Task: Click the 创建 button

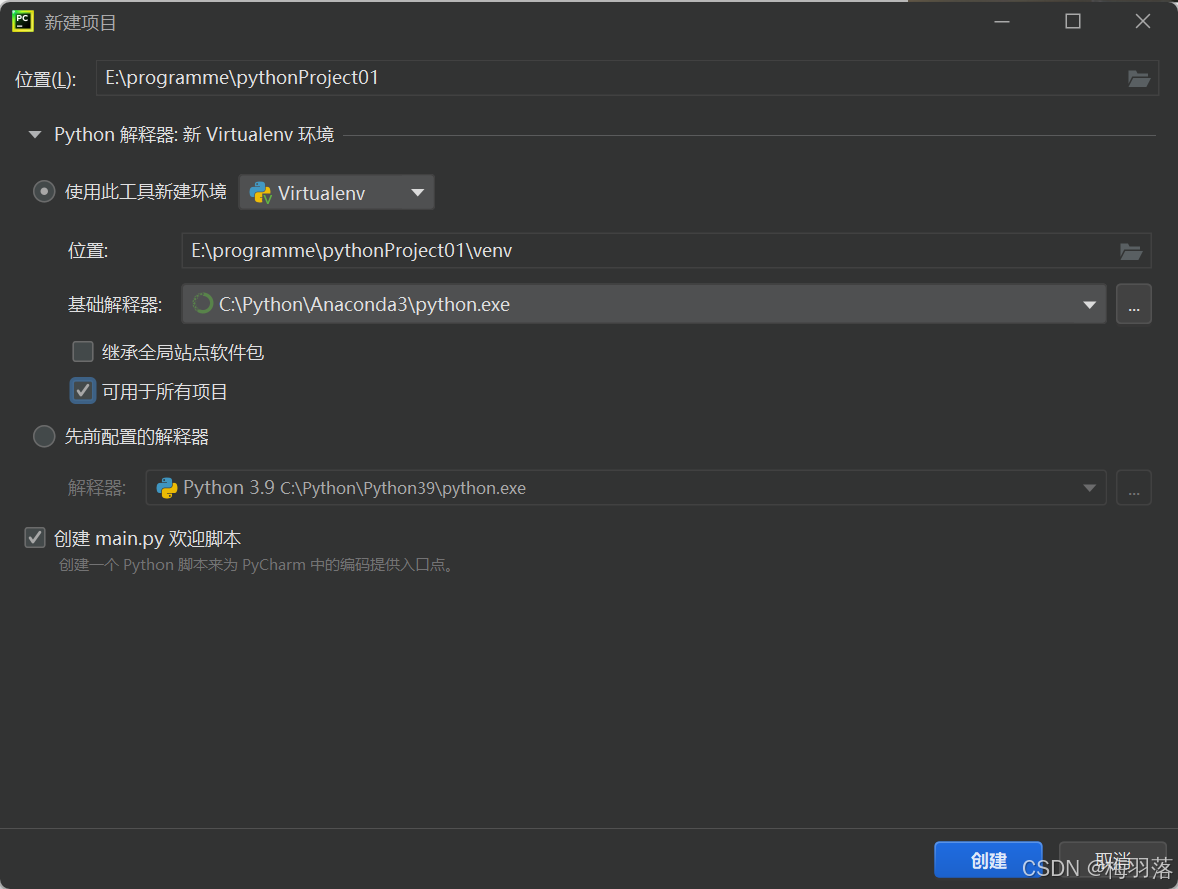Action: tap(988, 860)
